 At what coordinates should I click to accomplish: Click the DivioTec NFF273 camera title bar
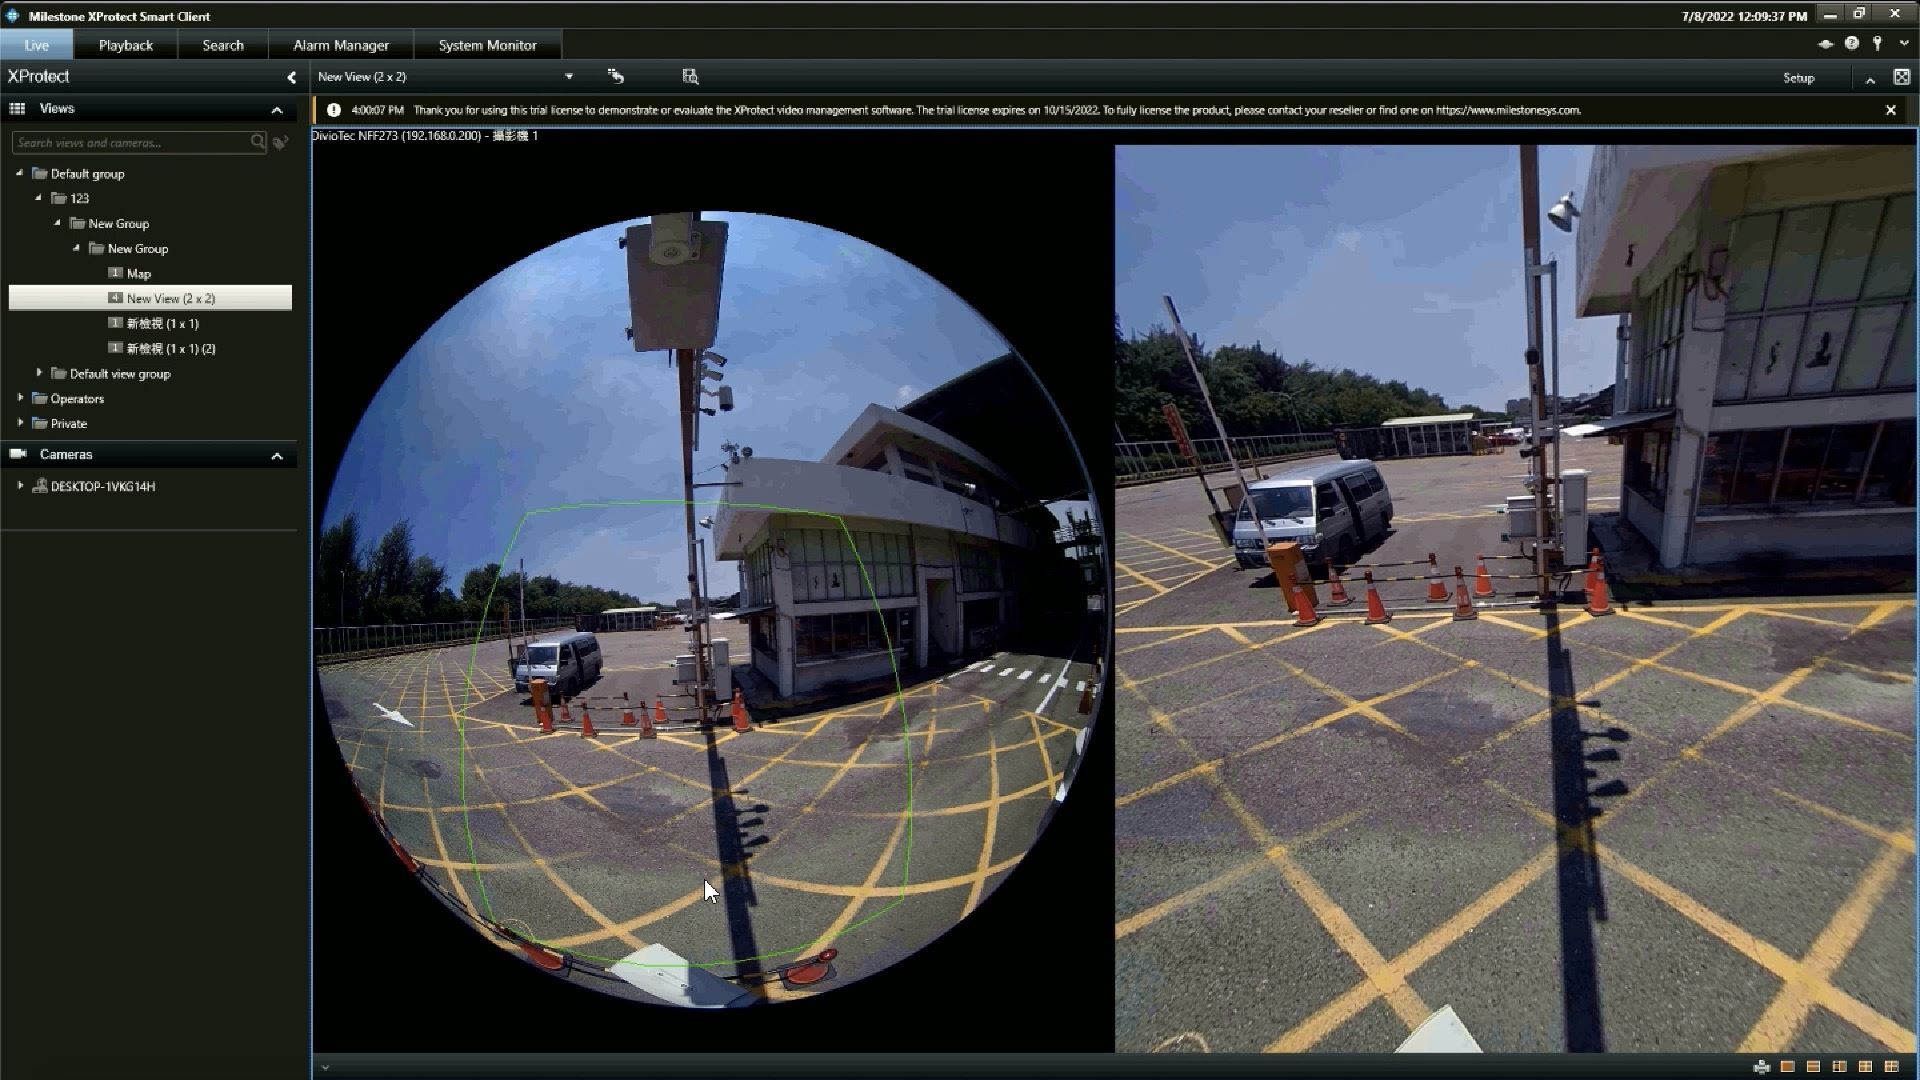pyautogui.click(x=425, y=135)
